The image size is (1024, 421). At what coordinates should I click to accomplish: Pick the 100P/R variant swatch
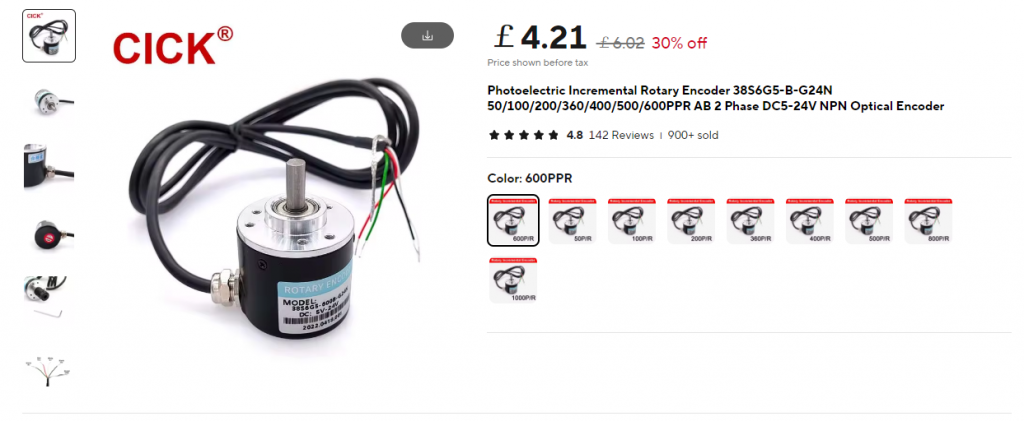pos(631,221)
